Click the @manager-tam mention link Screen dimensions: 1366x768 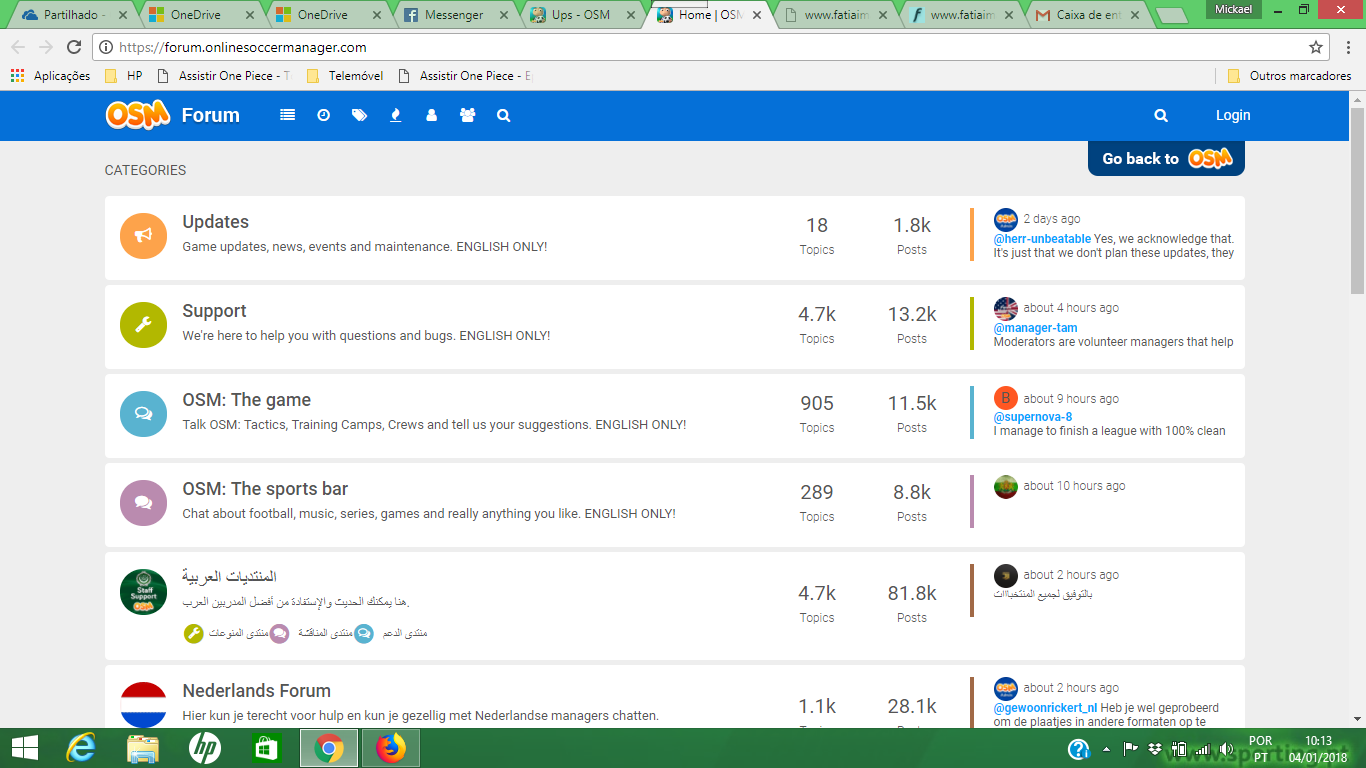(1035, 328)
